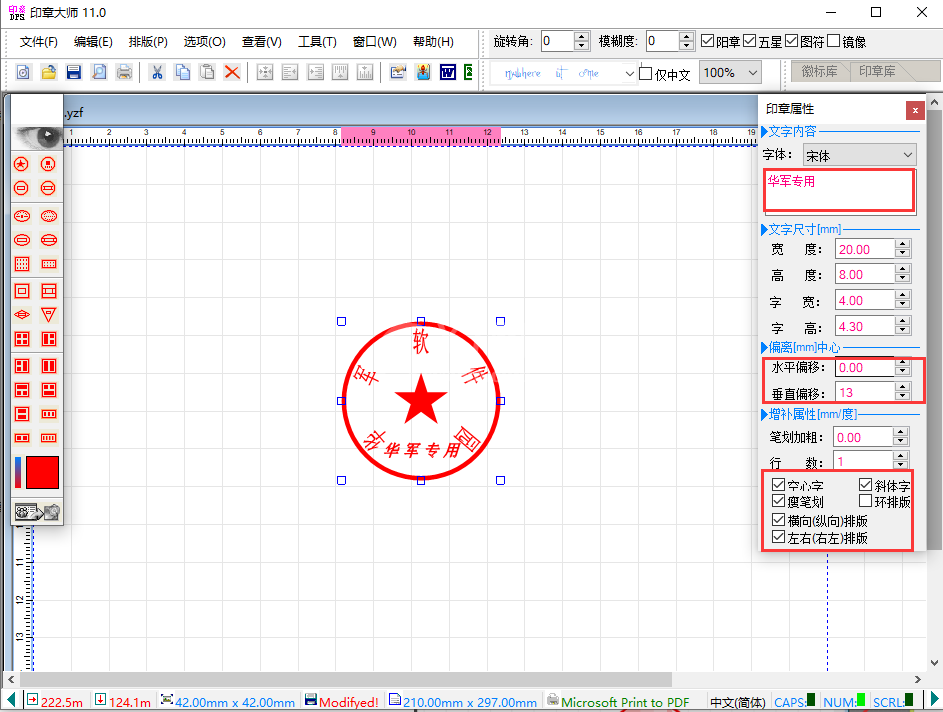Export to Word via W icon
The width and height of the screenshot is (943, 712).
[448, 73]
